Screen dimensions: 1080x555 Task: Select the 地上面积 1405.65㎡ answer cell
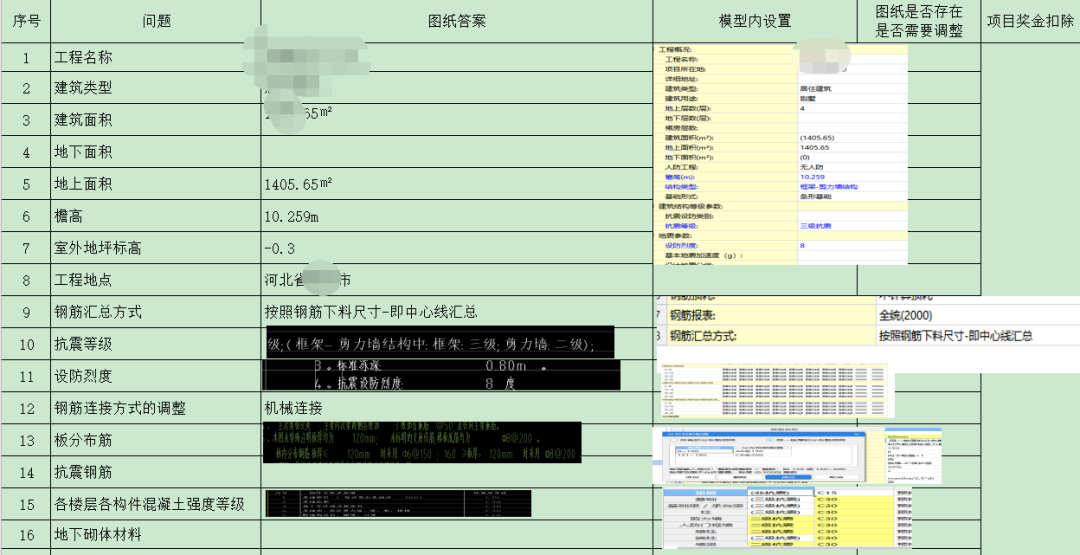(x=457, y=184)
